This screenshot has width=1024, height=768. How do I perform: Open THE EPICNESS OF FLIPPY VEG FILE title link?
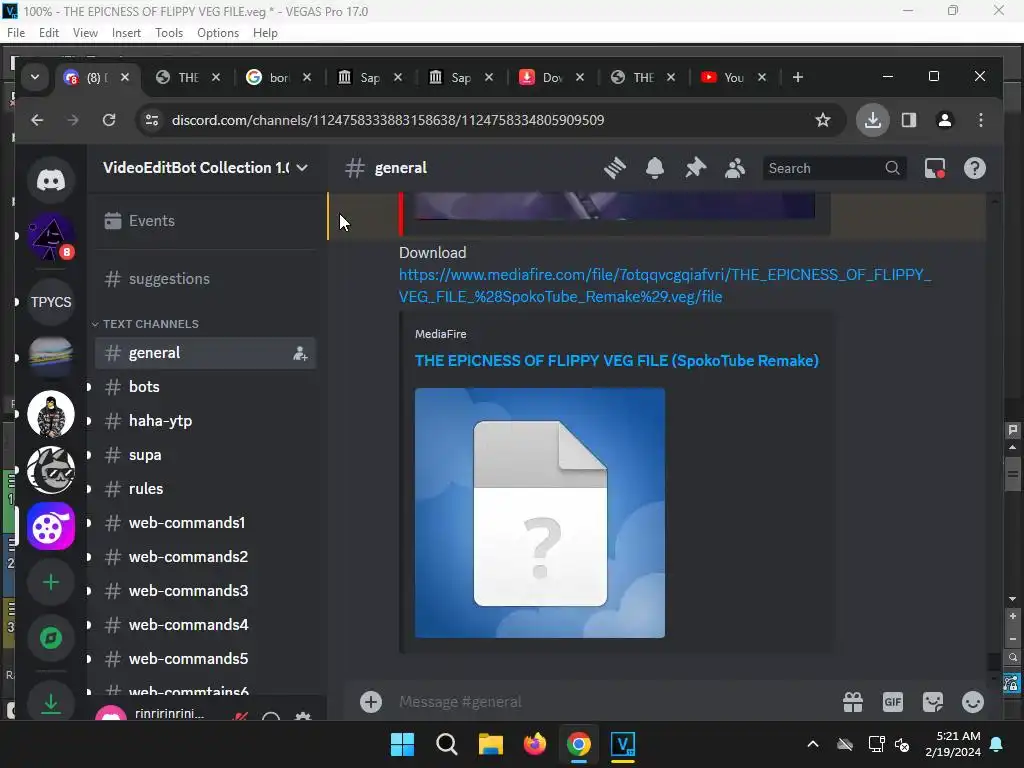(x=616, y=360)
